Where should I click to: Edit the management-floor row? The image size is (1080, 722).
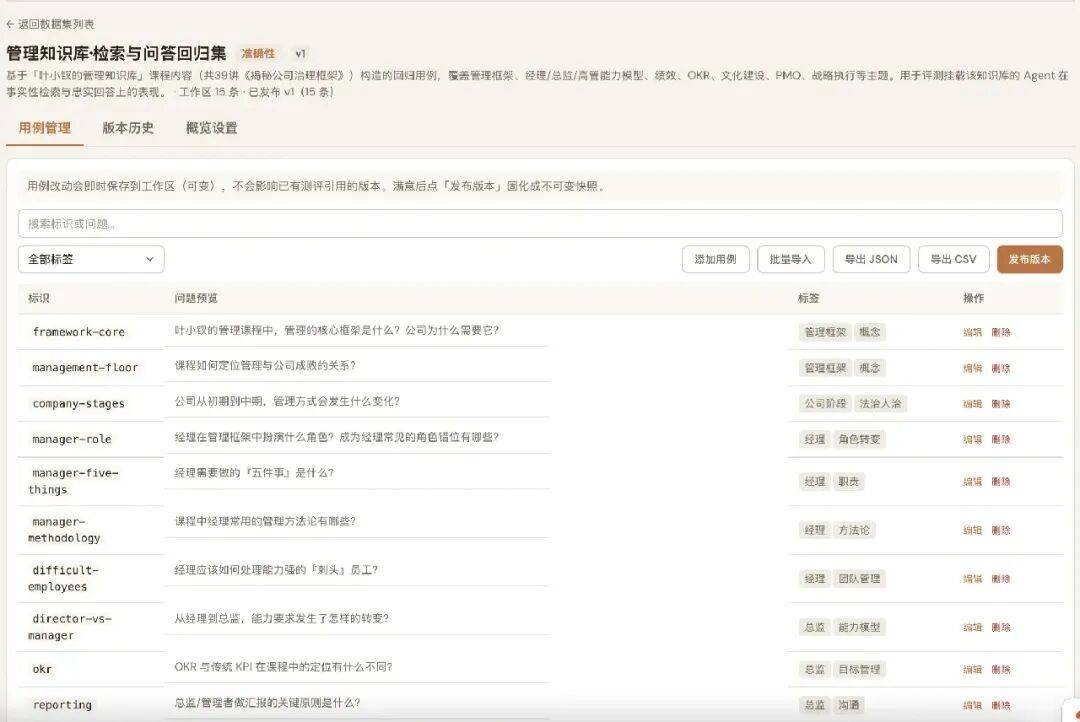(x=973, y=368)
